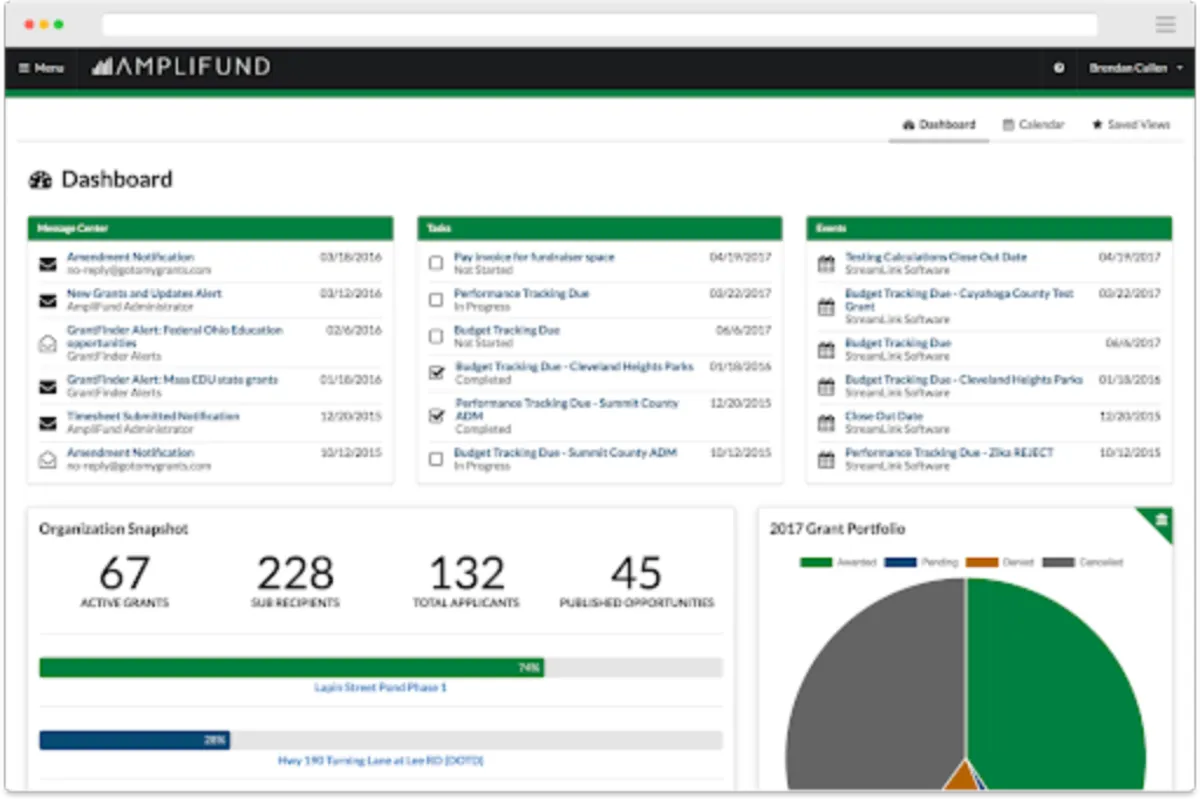The height and width of the screenshot is (799, 1200).
Task: Open the Timesheet Submitted Notification message
Action: click(153, 416)
